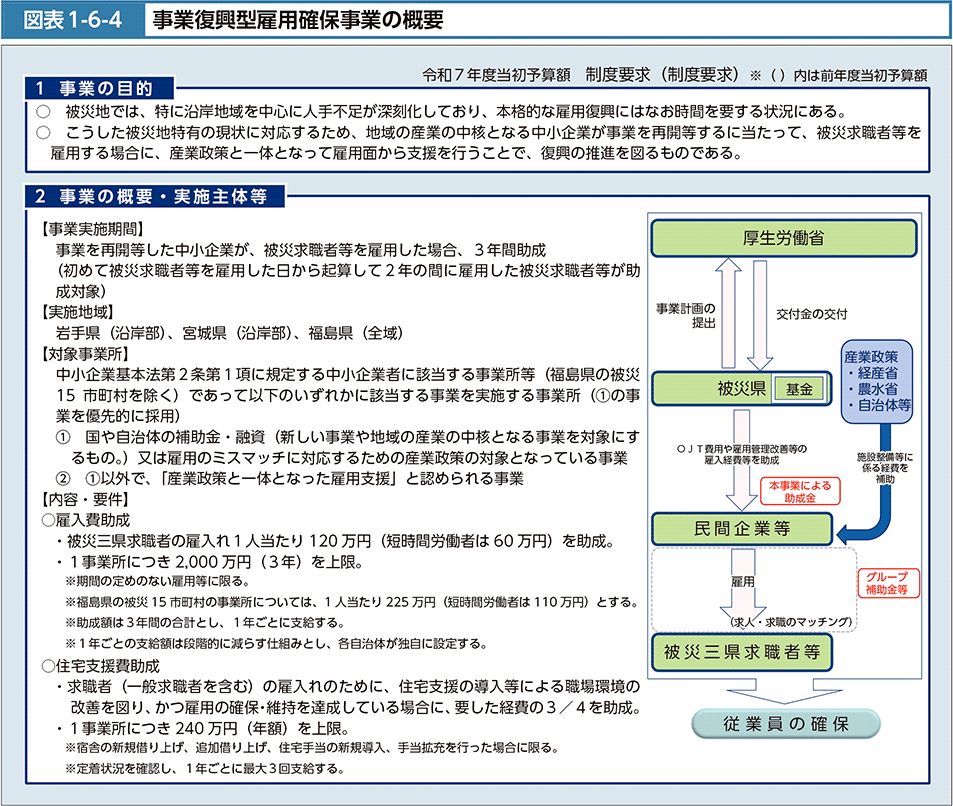Click the note ※助成額は3年間の合計とし
Viewport: 953px width, 806px height.
(x=205, y=623)
